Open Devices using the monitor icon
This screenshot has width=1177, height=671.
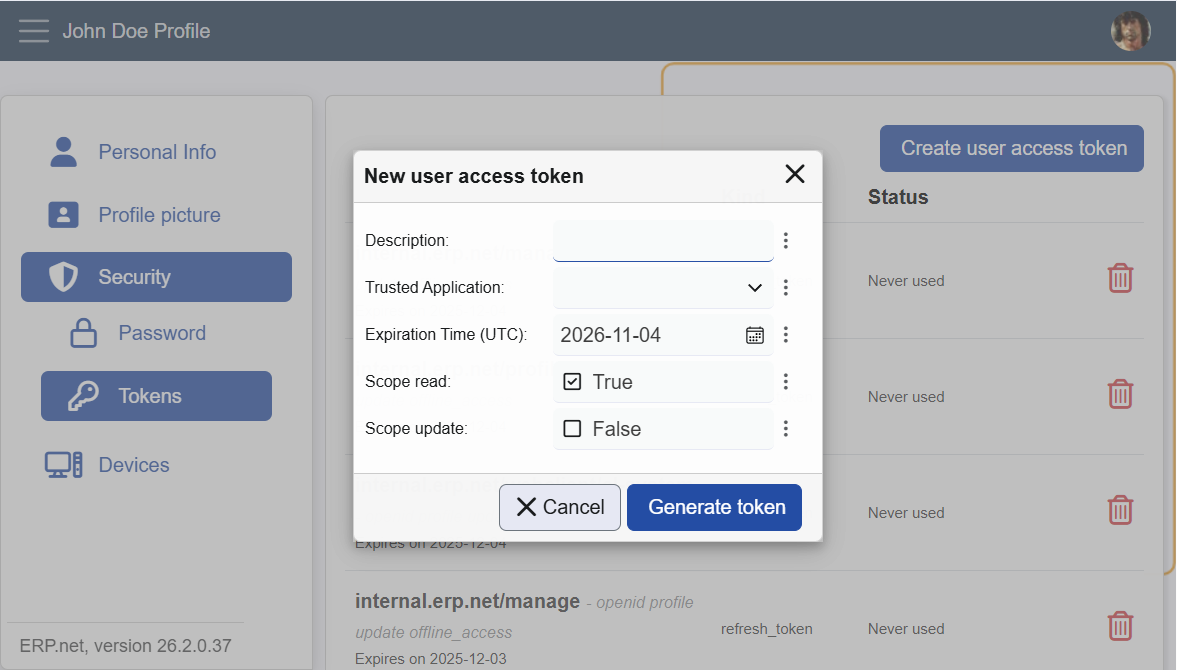coord(63,463)
